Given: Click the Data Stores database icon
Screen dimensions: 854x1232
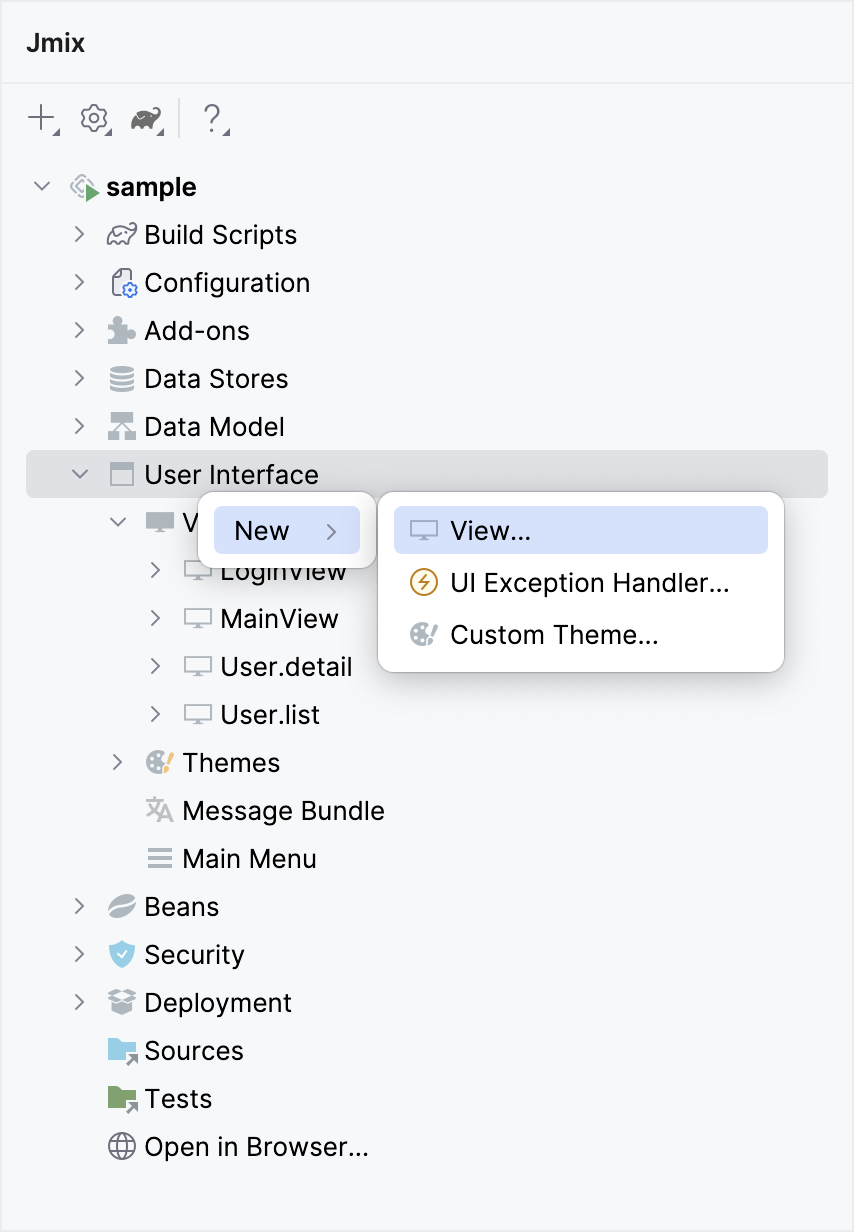Looking at the screenshot, I should 120,378.
